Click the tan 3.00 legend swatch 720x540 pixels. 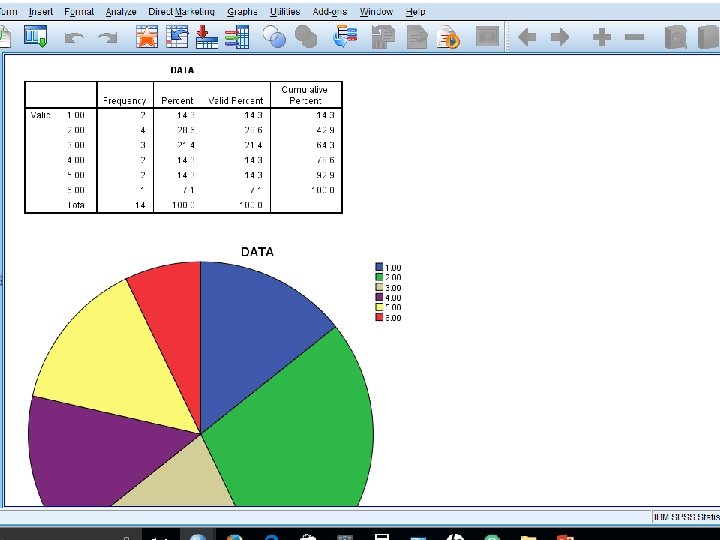379,287
